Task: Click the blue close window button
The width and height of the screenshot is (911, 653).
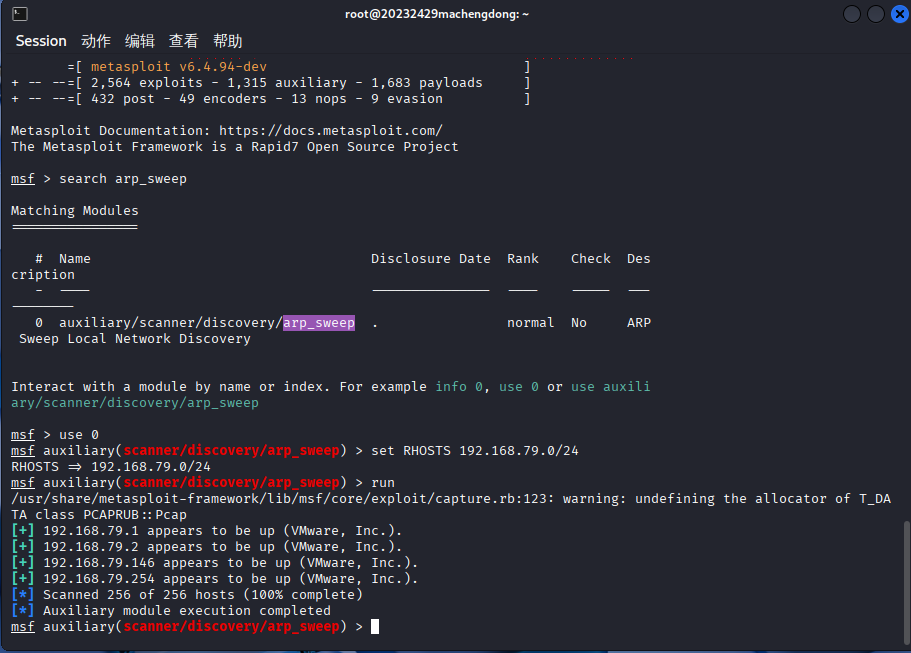Action: pyautogui.click(x=899, y=14)
